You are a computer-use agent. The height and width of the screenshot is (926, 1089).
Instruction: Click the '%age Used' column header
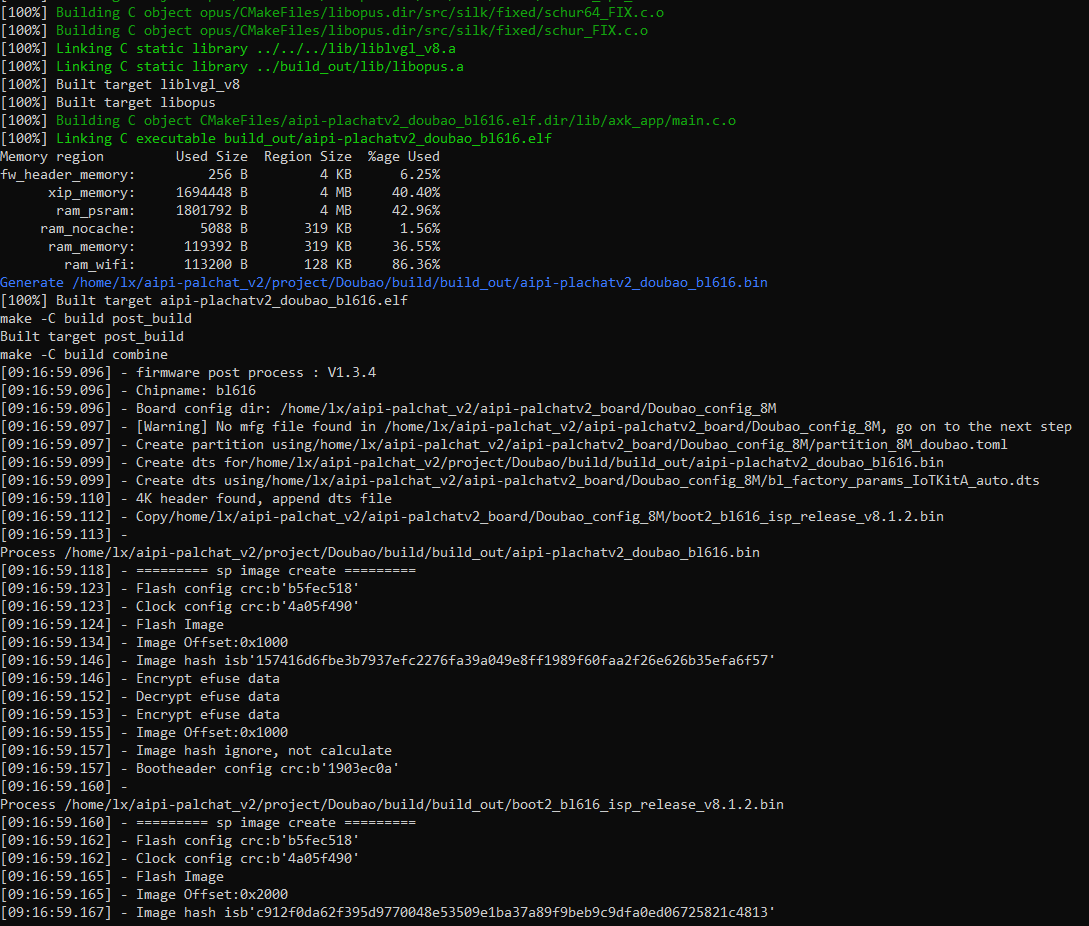click(x=404, y=156)
